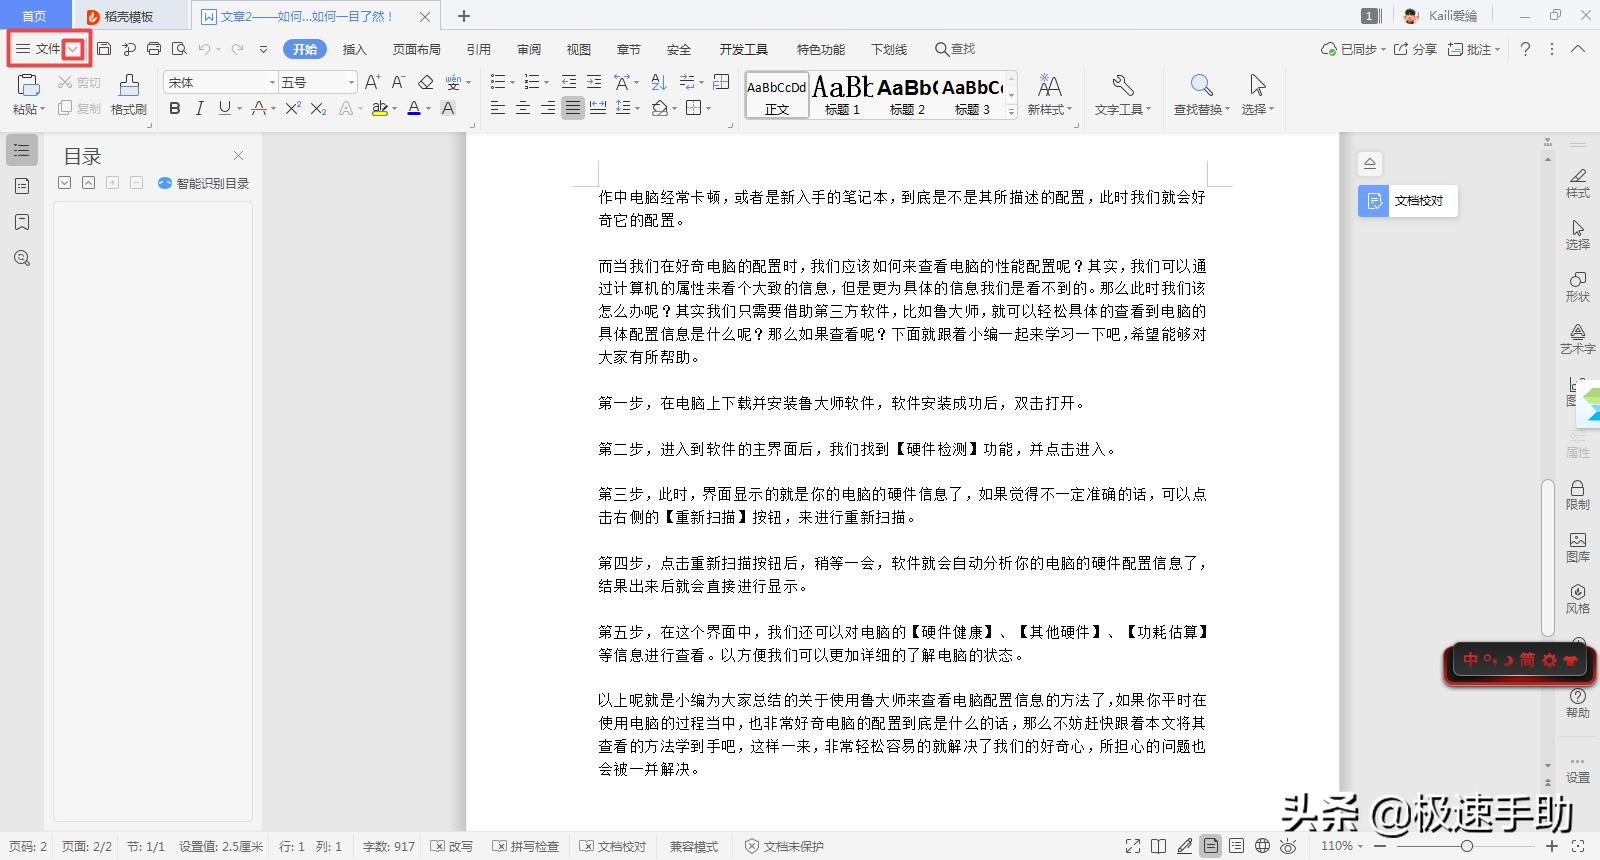
Task: Open Help (帮助) in right sidebar
Action: tap(1577, 702)
